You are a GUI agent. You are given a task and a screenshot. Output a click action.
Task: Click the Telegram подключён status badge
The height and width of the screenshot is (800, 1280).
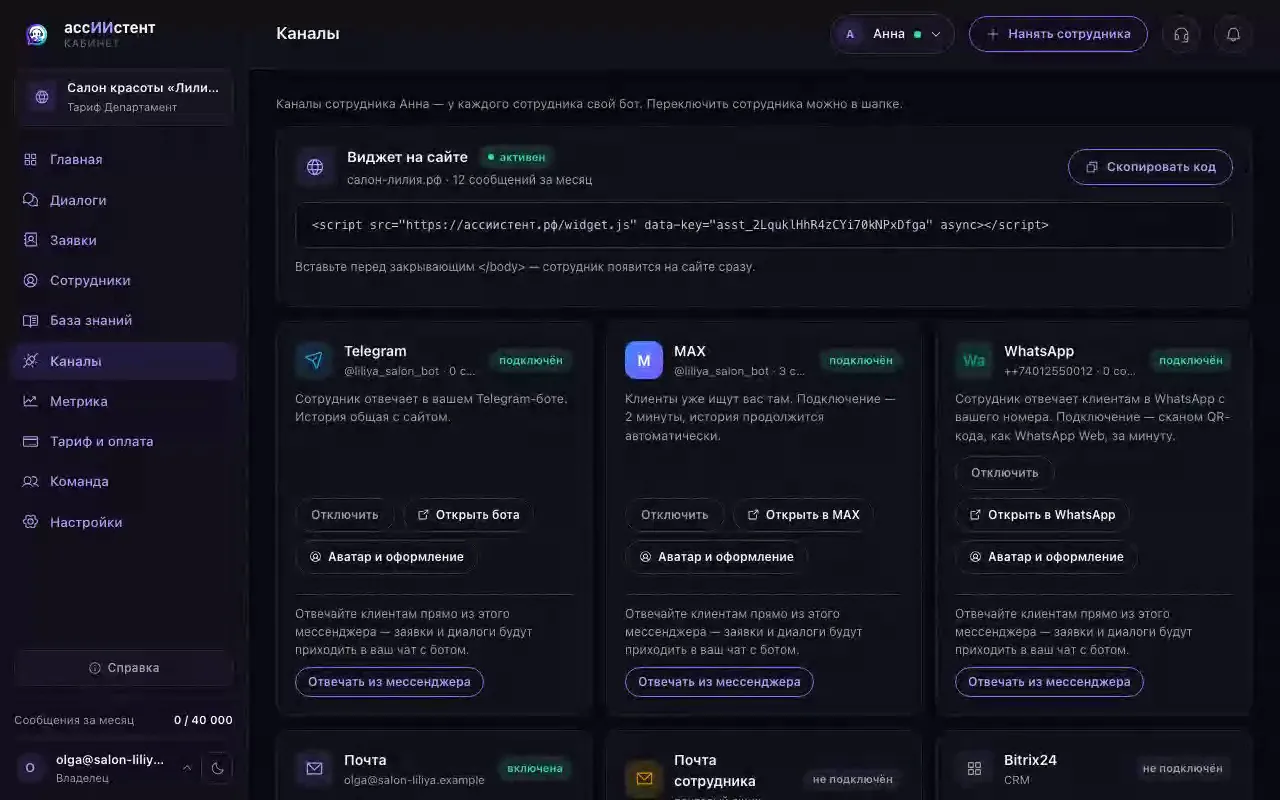coord(530,360)
